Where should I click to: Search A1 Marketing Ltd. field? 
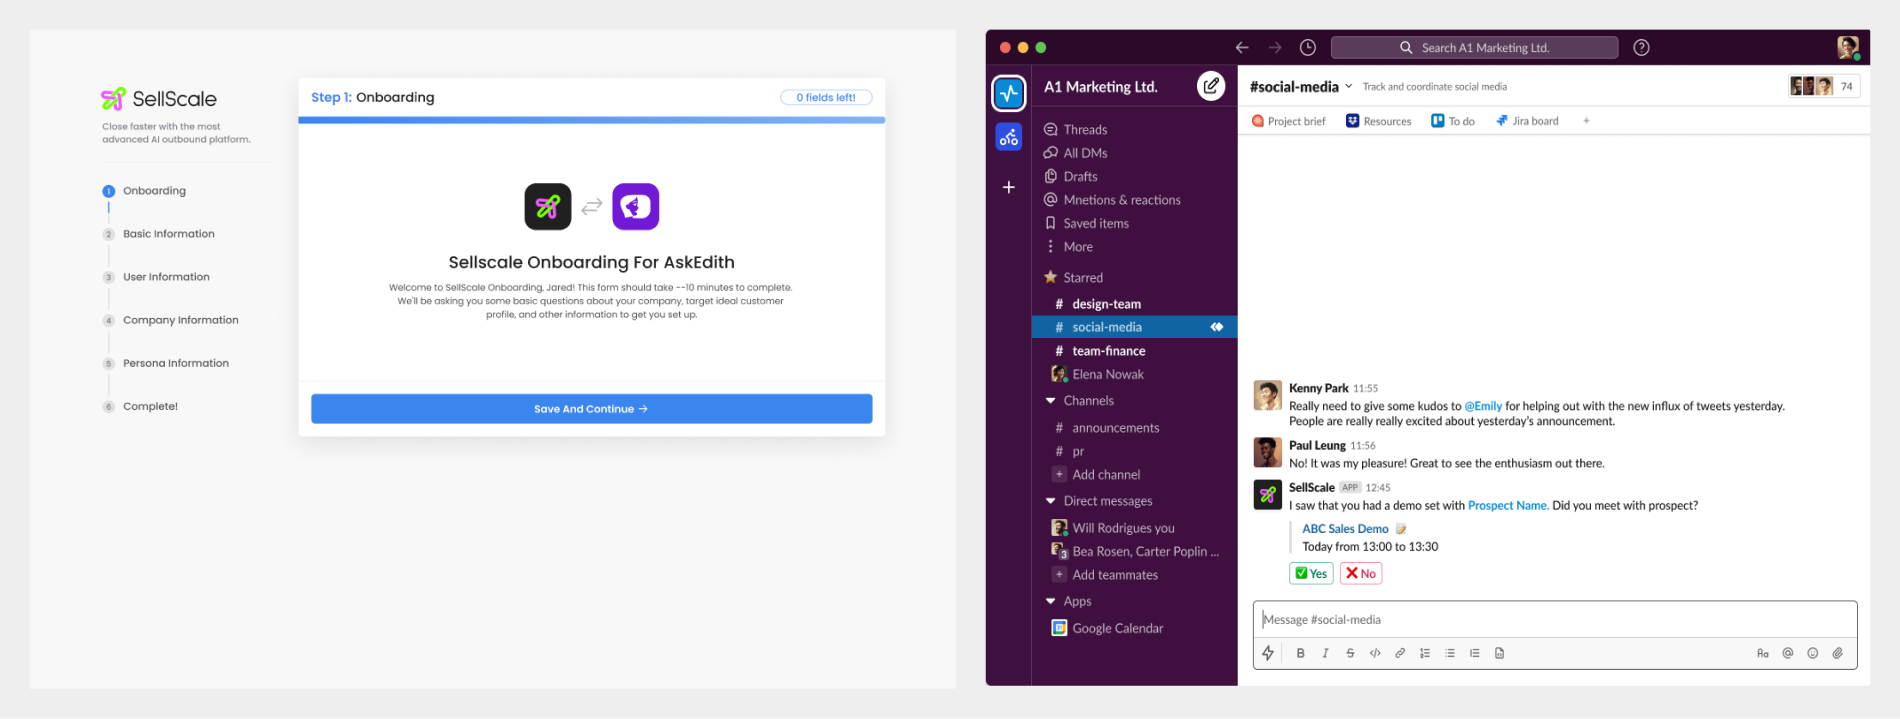(1475, 47)
